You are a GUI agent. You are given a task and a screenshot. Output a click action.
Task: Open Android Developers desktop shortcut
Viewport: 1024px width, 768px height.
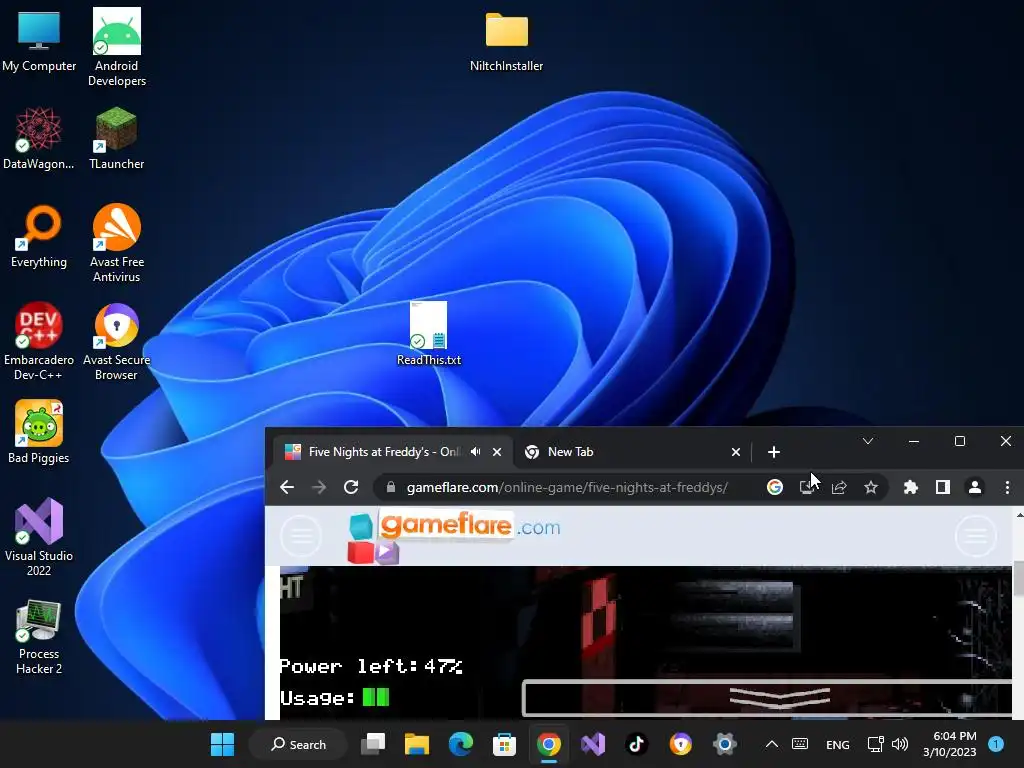point(117,46)
